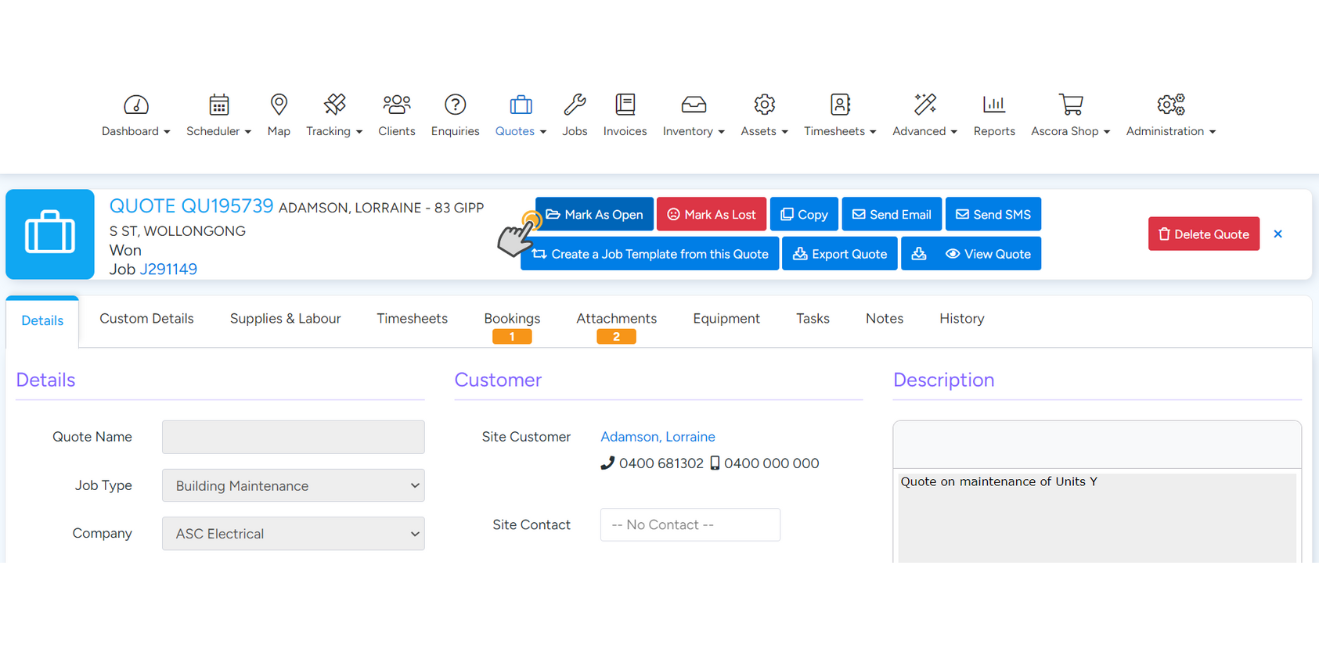The image size is (1319, 647).
Task: Close the quote with the X
Action: pyautogui.click(x=1277, y=234)
